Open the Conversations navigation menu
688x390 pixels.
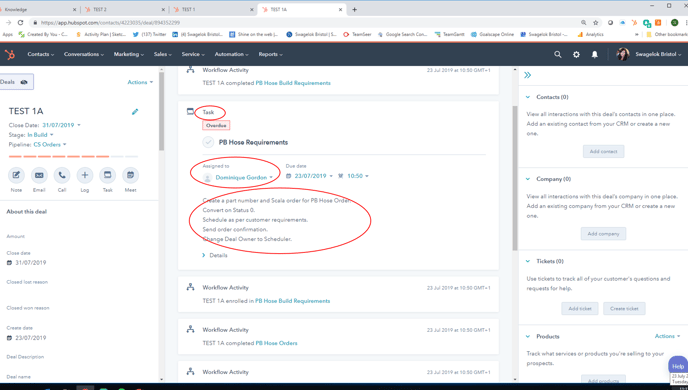[84, 54]
